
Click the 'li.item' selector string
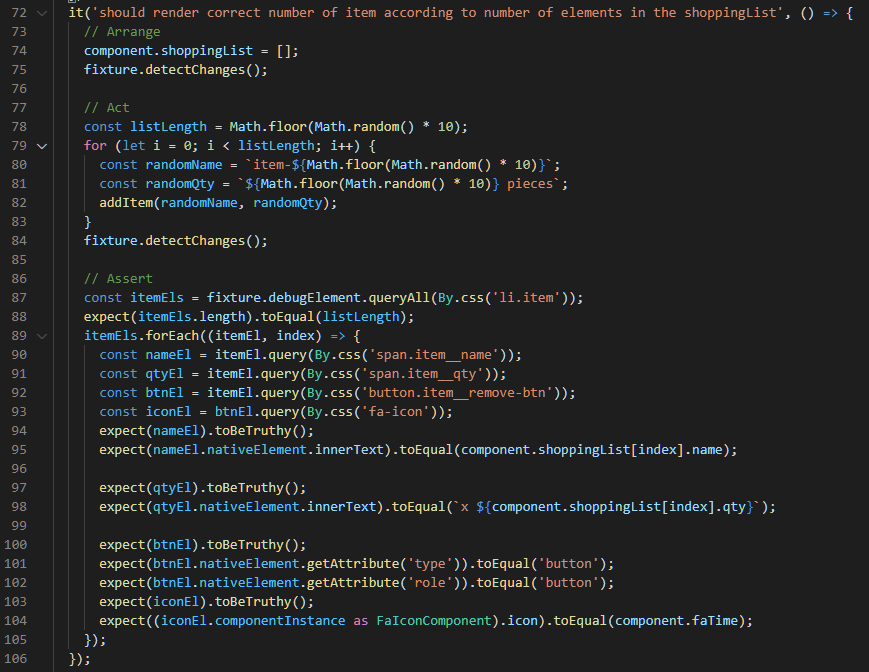526,298
